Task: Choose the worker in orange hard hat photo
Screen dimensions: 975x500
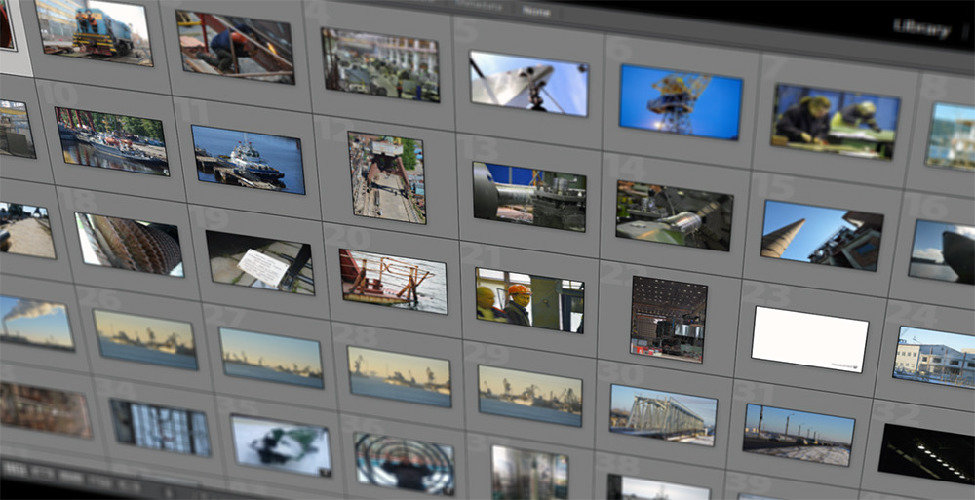Action: pyautogui.click(x=529, y=298)
